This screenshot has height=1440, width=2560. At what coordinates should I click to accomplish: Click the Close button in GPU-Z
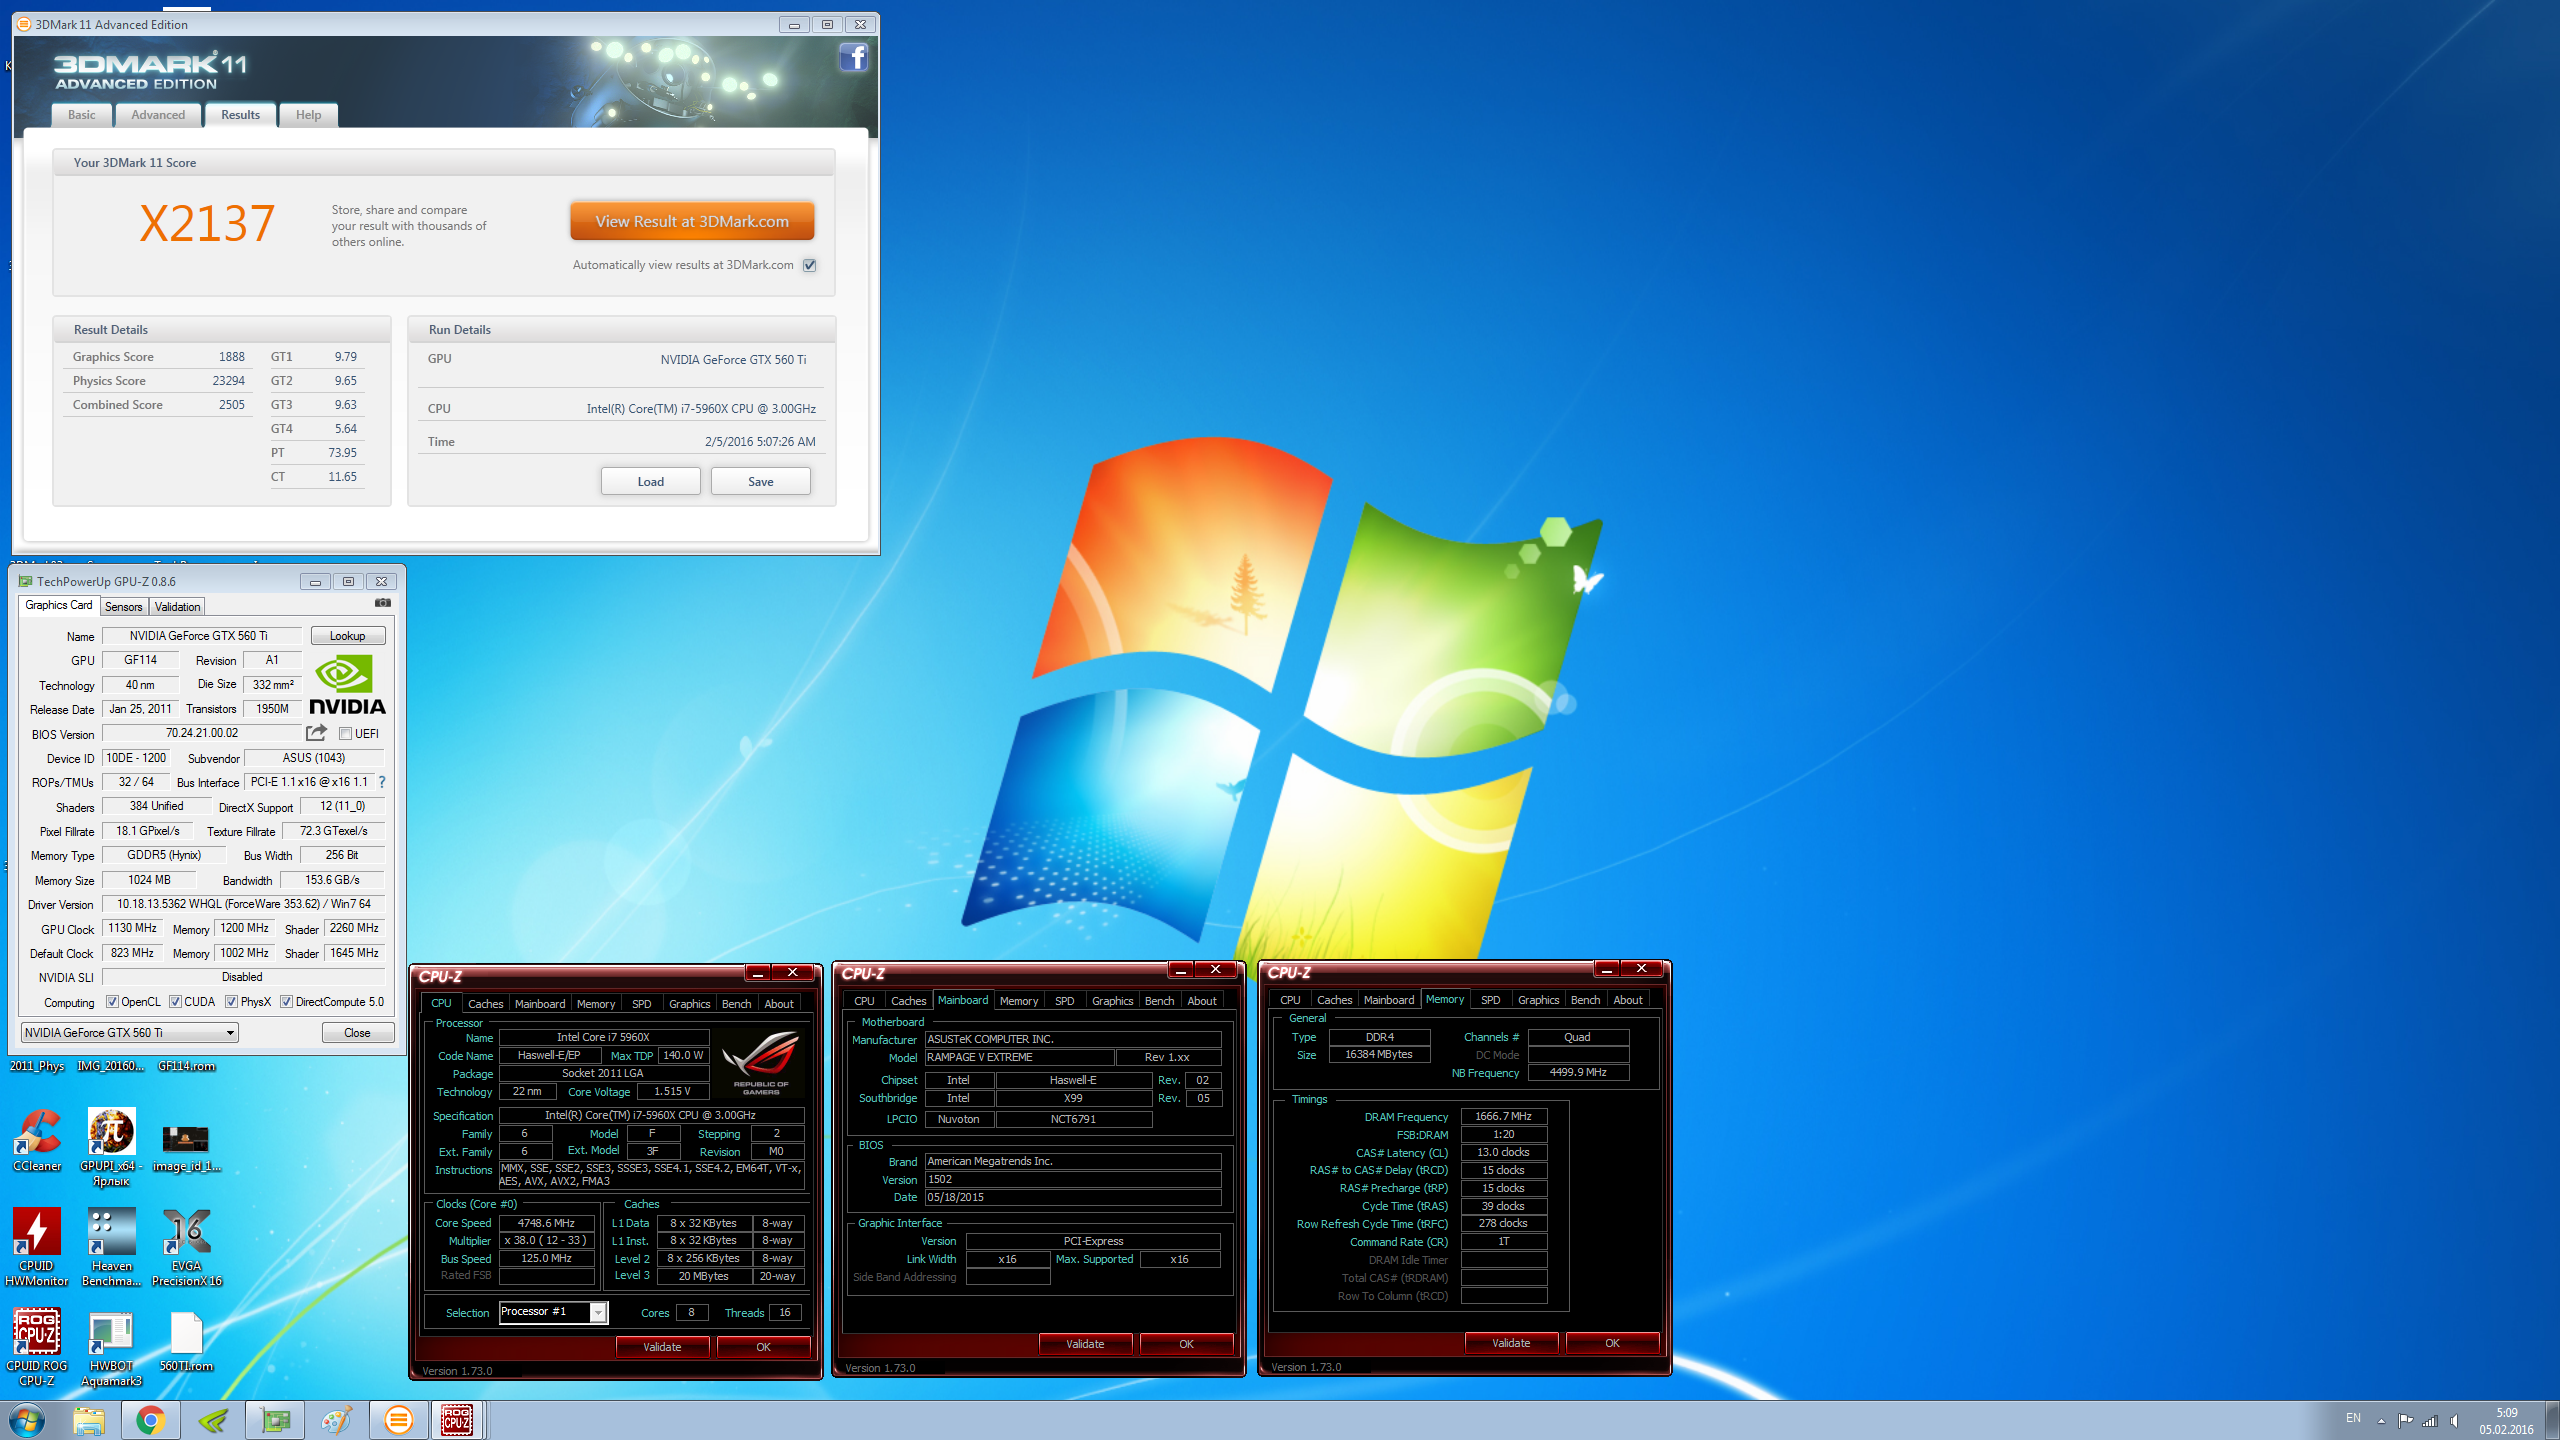(x=357, y=1033)
